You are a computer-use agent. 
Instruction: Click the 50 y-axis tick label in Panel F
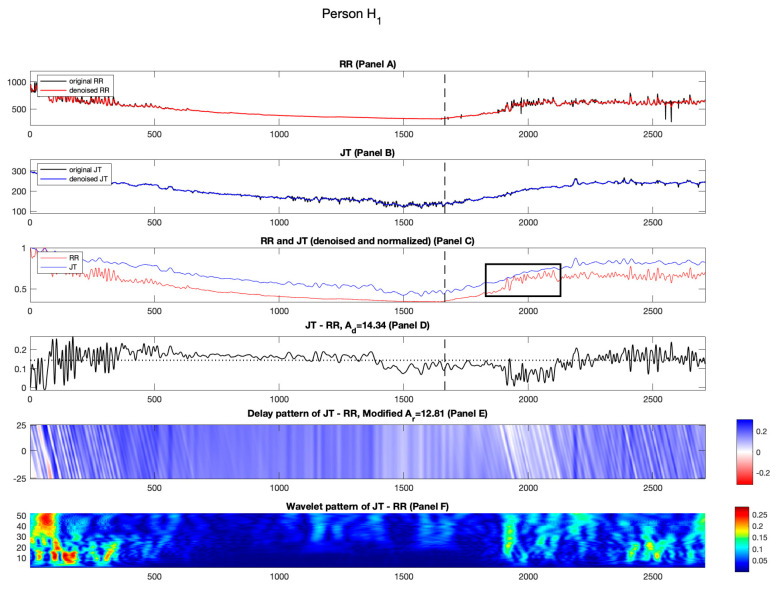tap(21, 516)
